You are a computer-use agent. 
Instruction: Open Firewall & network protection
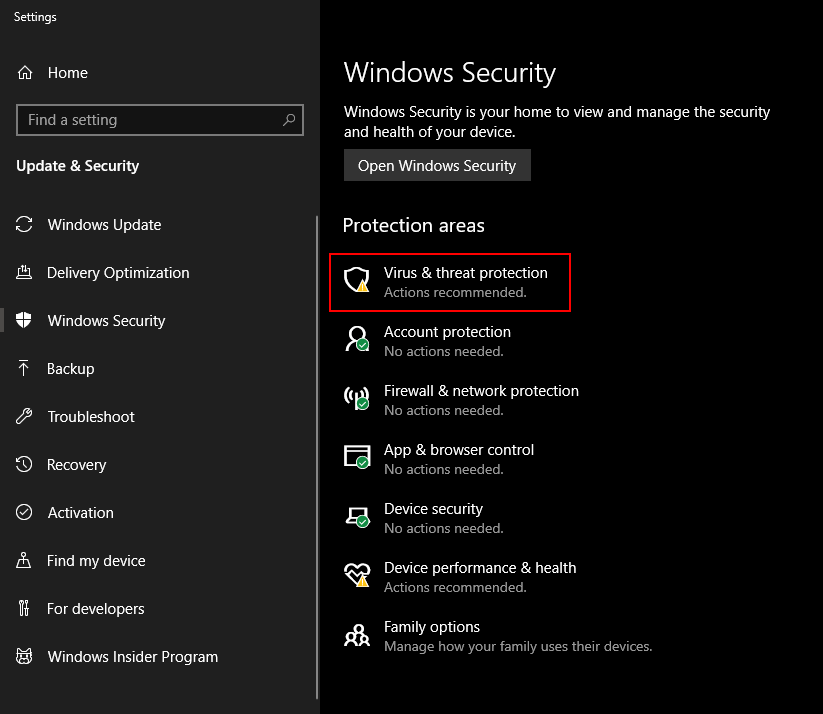tap(461, 400)
